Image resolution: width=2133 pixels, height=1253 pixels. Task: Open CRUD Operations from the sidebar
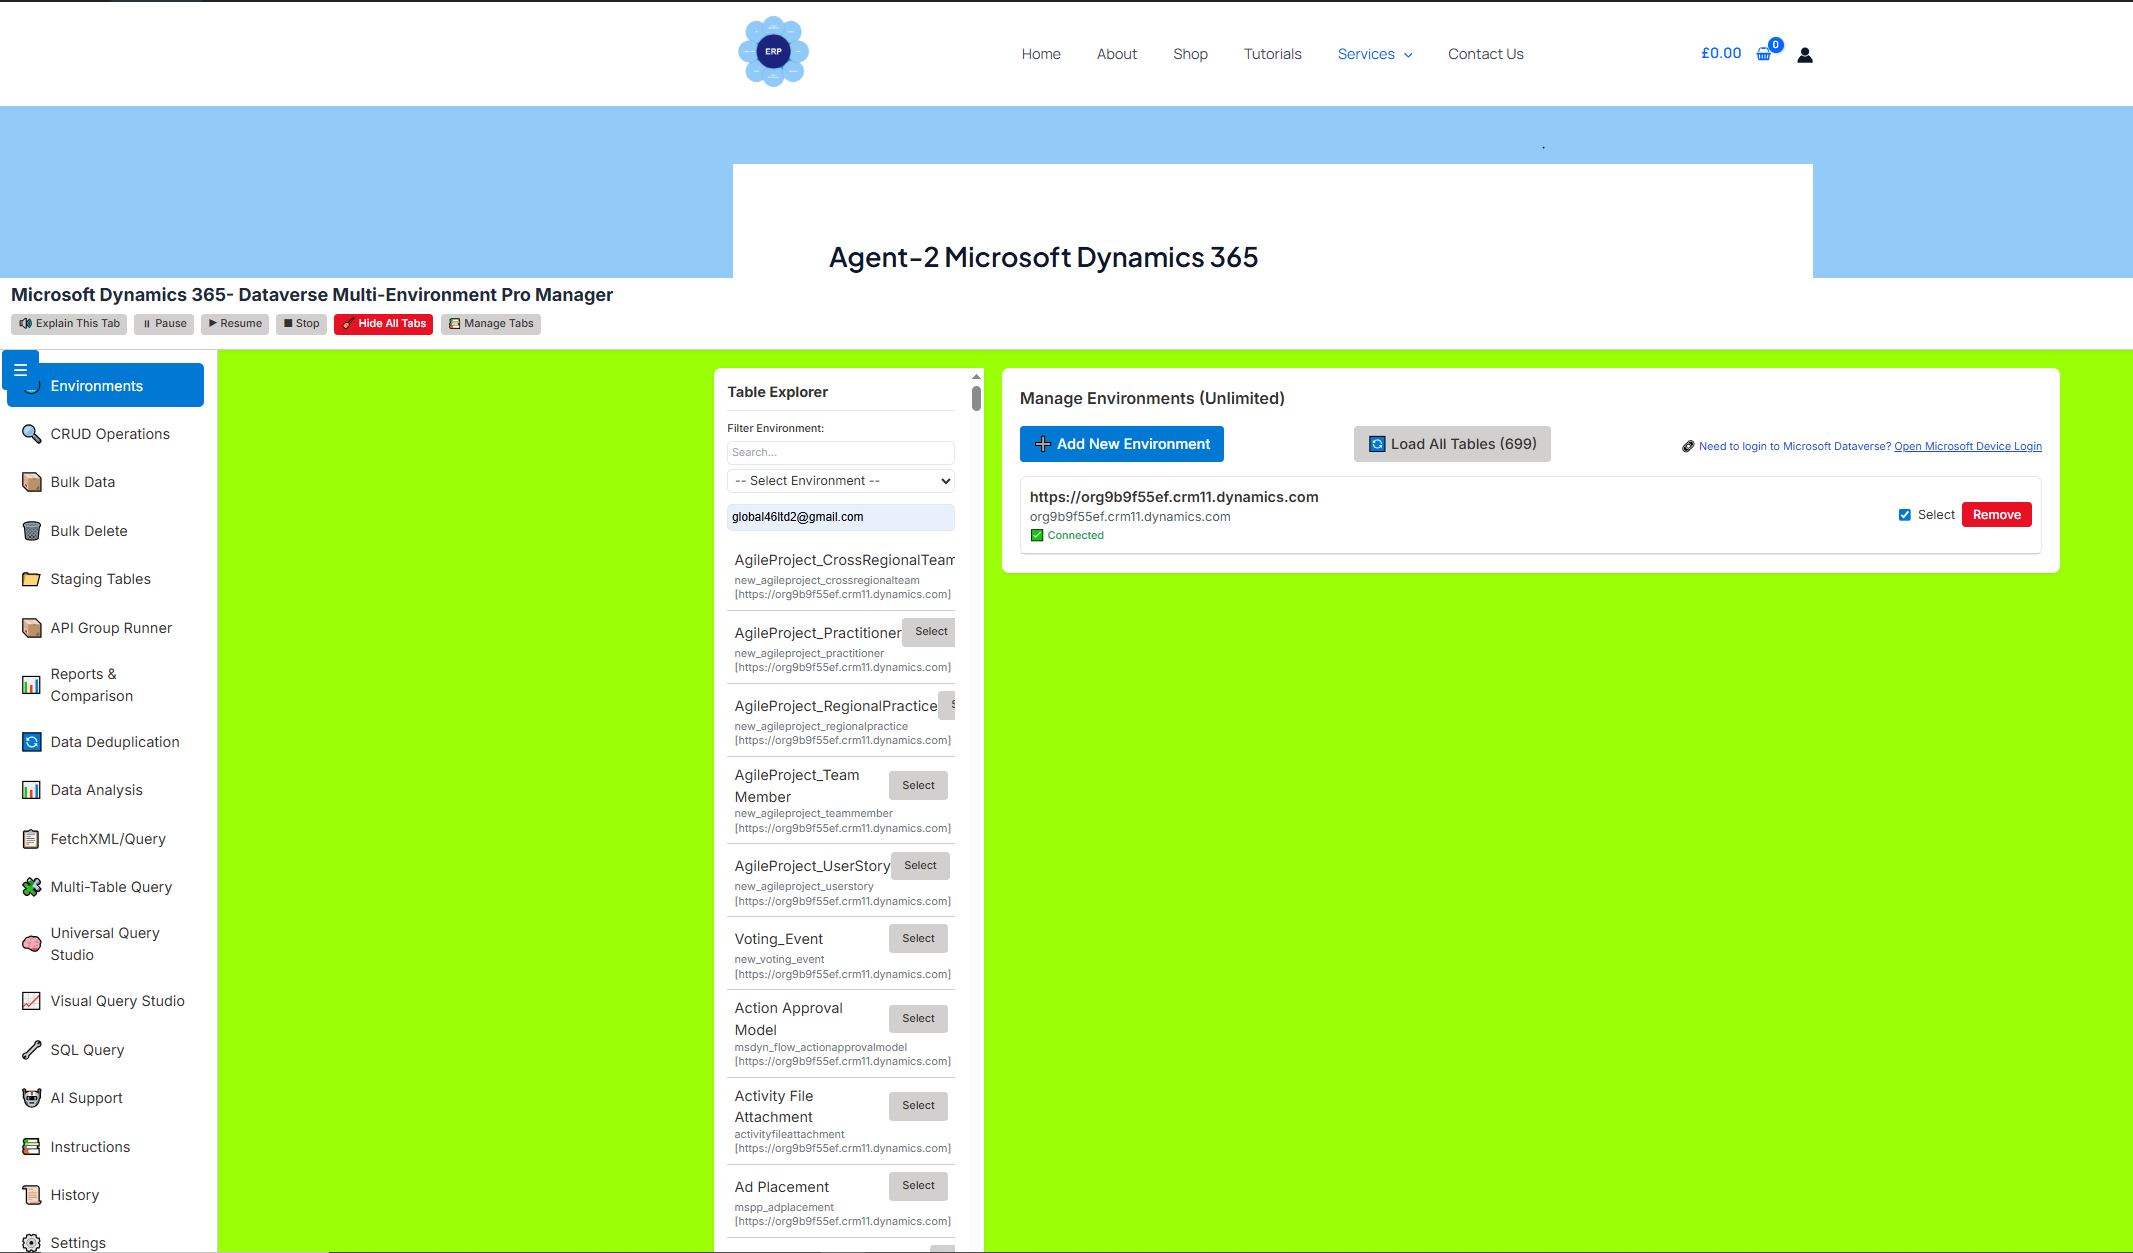click(109, 433)
